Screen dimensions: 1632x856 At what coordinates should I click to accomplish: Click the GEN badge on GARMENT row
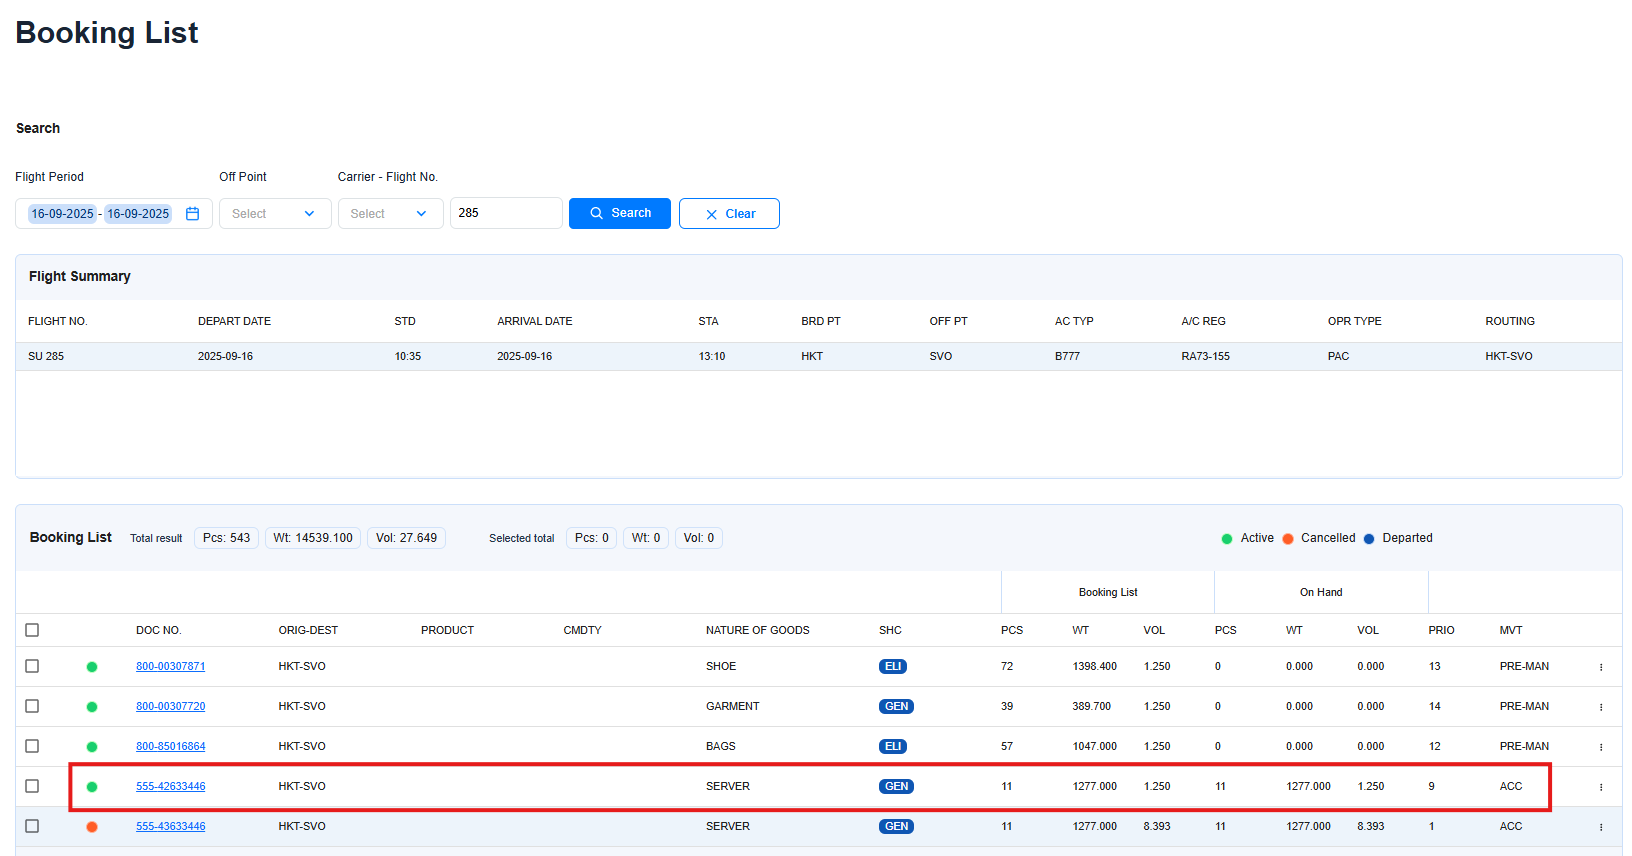click(896, 707)
